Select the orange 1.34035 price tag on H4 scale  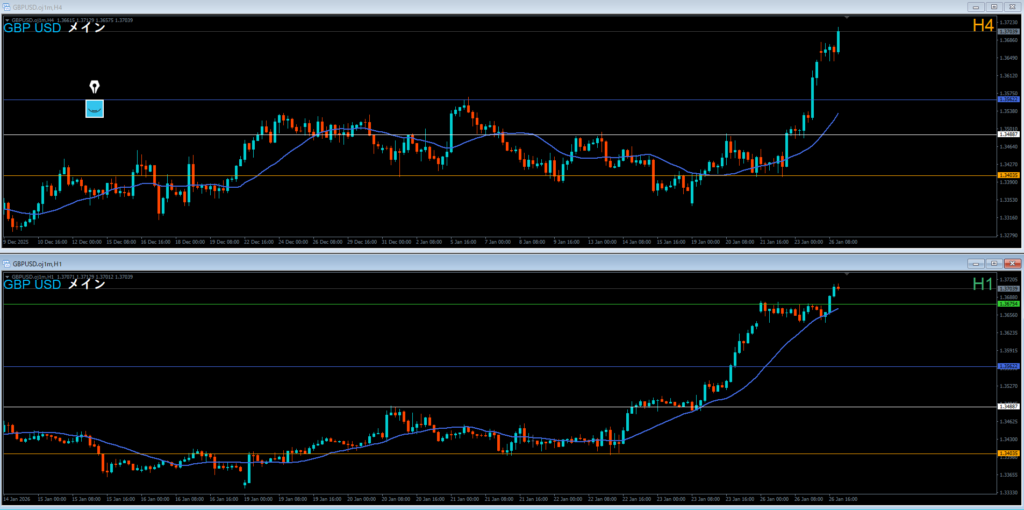(x=1009, y=175)
